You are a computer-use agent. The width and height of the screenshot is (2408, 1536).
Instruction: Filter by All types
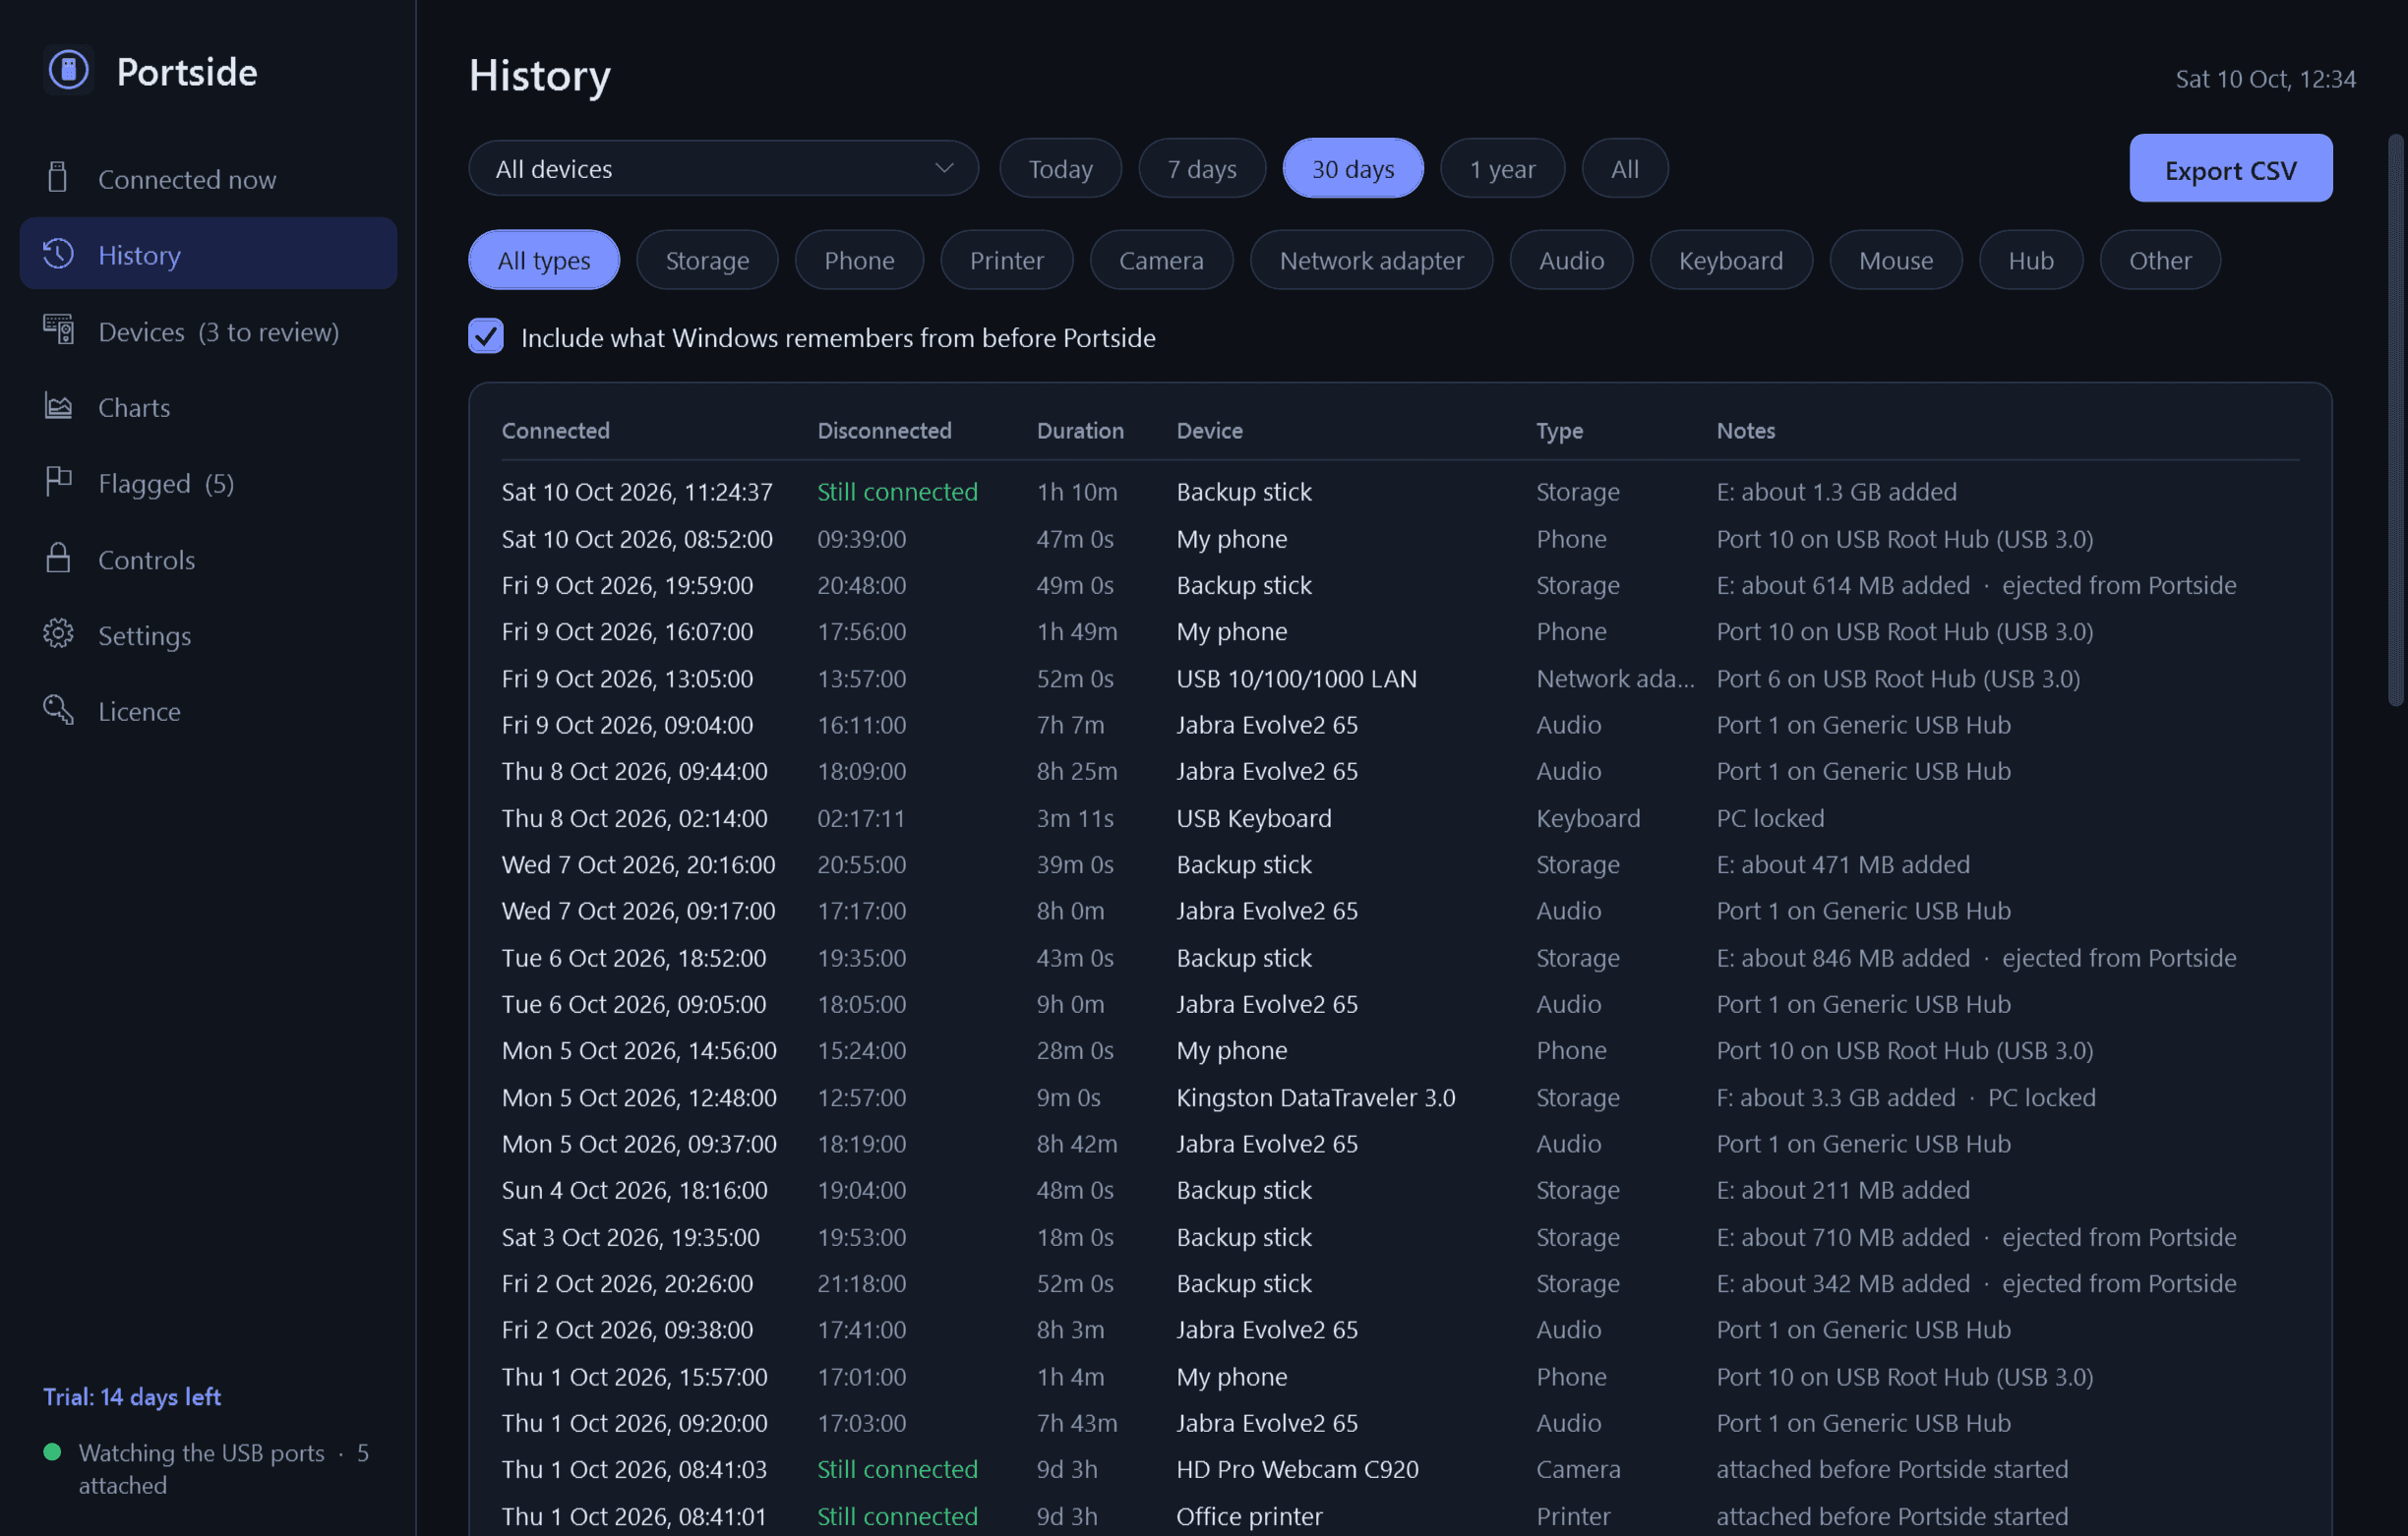point(544,260)
